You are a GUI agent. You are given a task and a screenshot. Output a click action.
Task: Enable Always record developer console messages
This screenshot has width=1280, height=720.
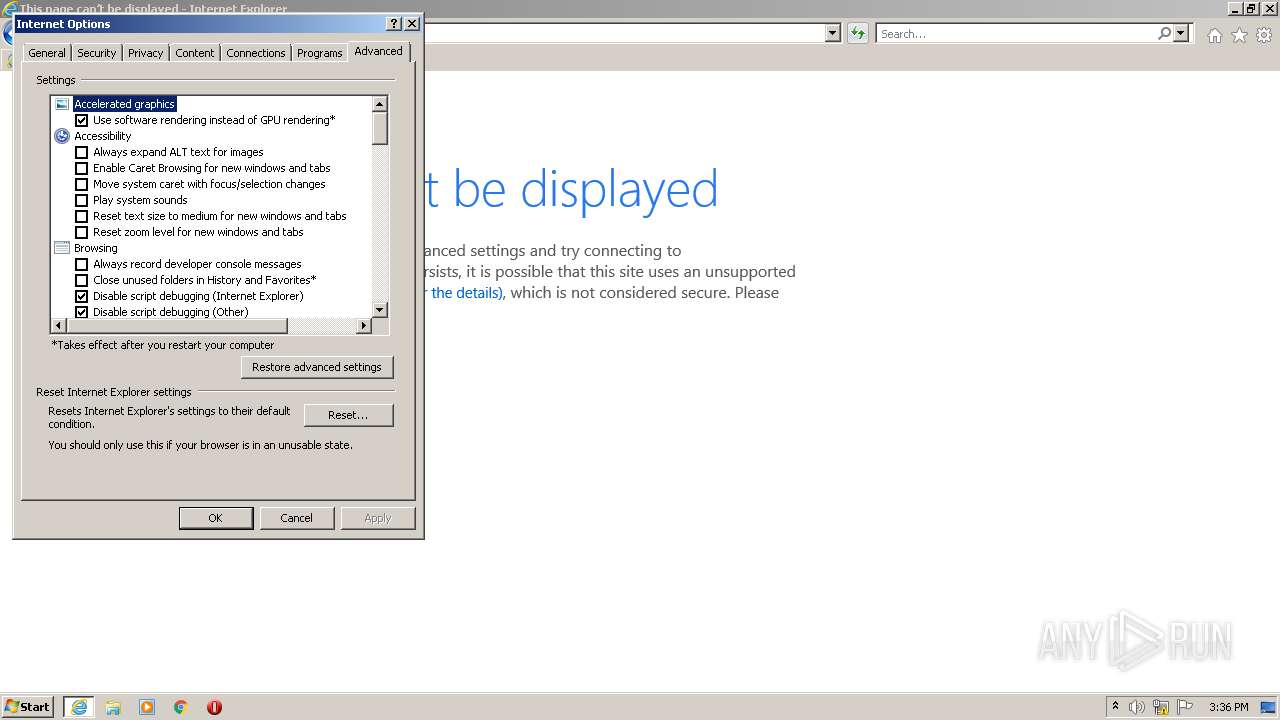pyautogui.click(x=82, y=264)
